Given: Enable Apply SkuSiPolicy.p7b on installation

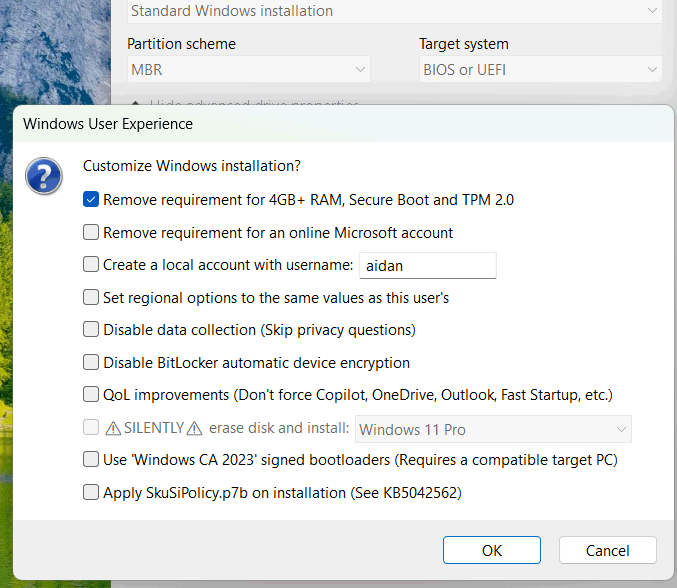Looking at the screenshot, I should coord(91,492).
